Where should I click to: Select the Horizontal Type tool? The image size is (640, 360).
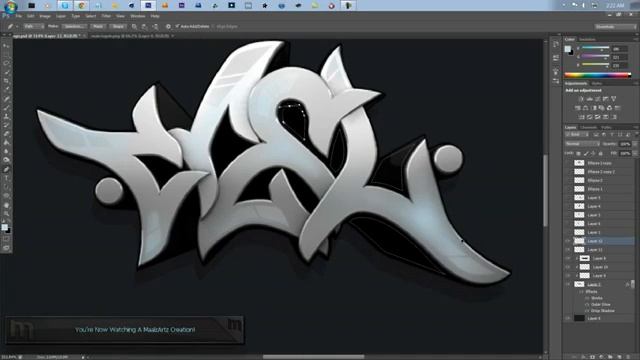pyautogui.click(x=6, y=178)
